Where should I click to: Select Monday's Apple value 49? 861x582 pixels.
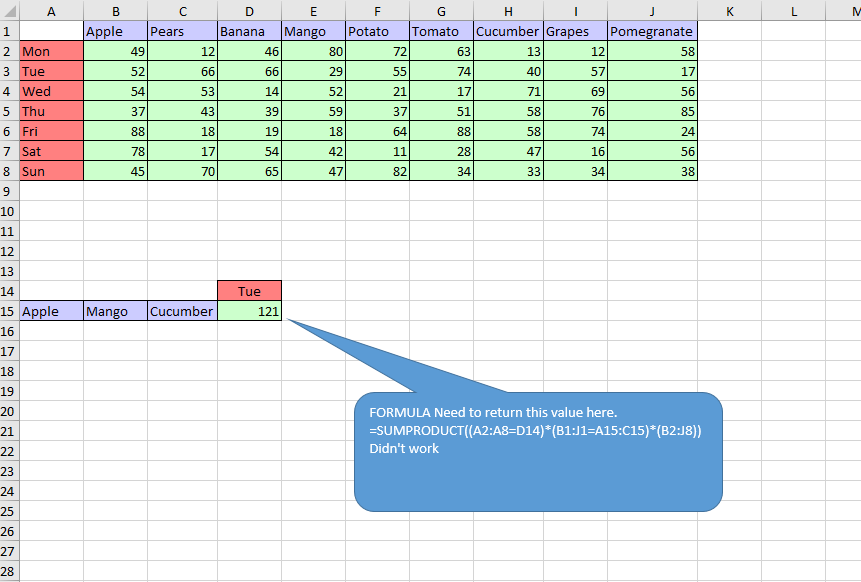(x=115, y=51)
